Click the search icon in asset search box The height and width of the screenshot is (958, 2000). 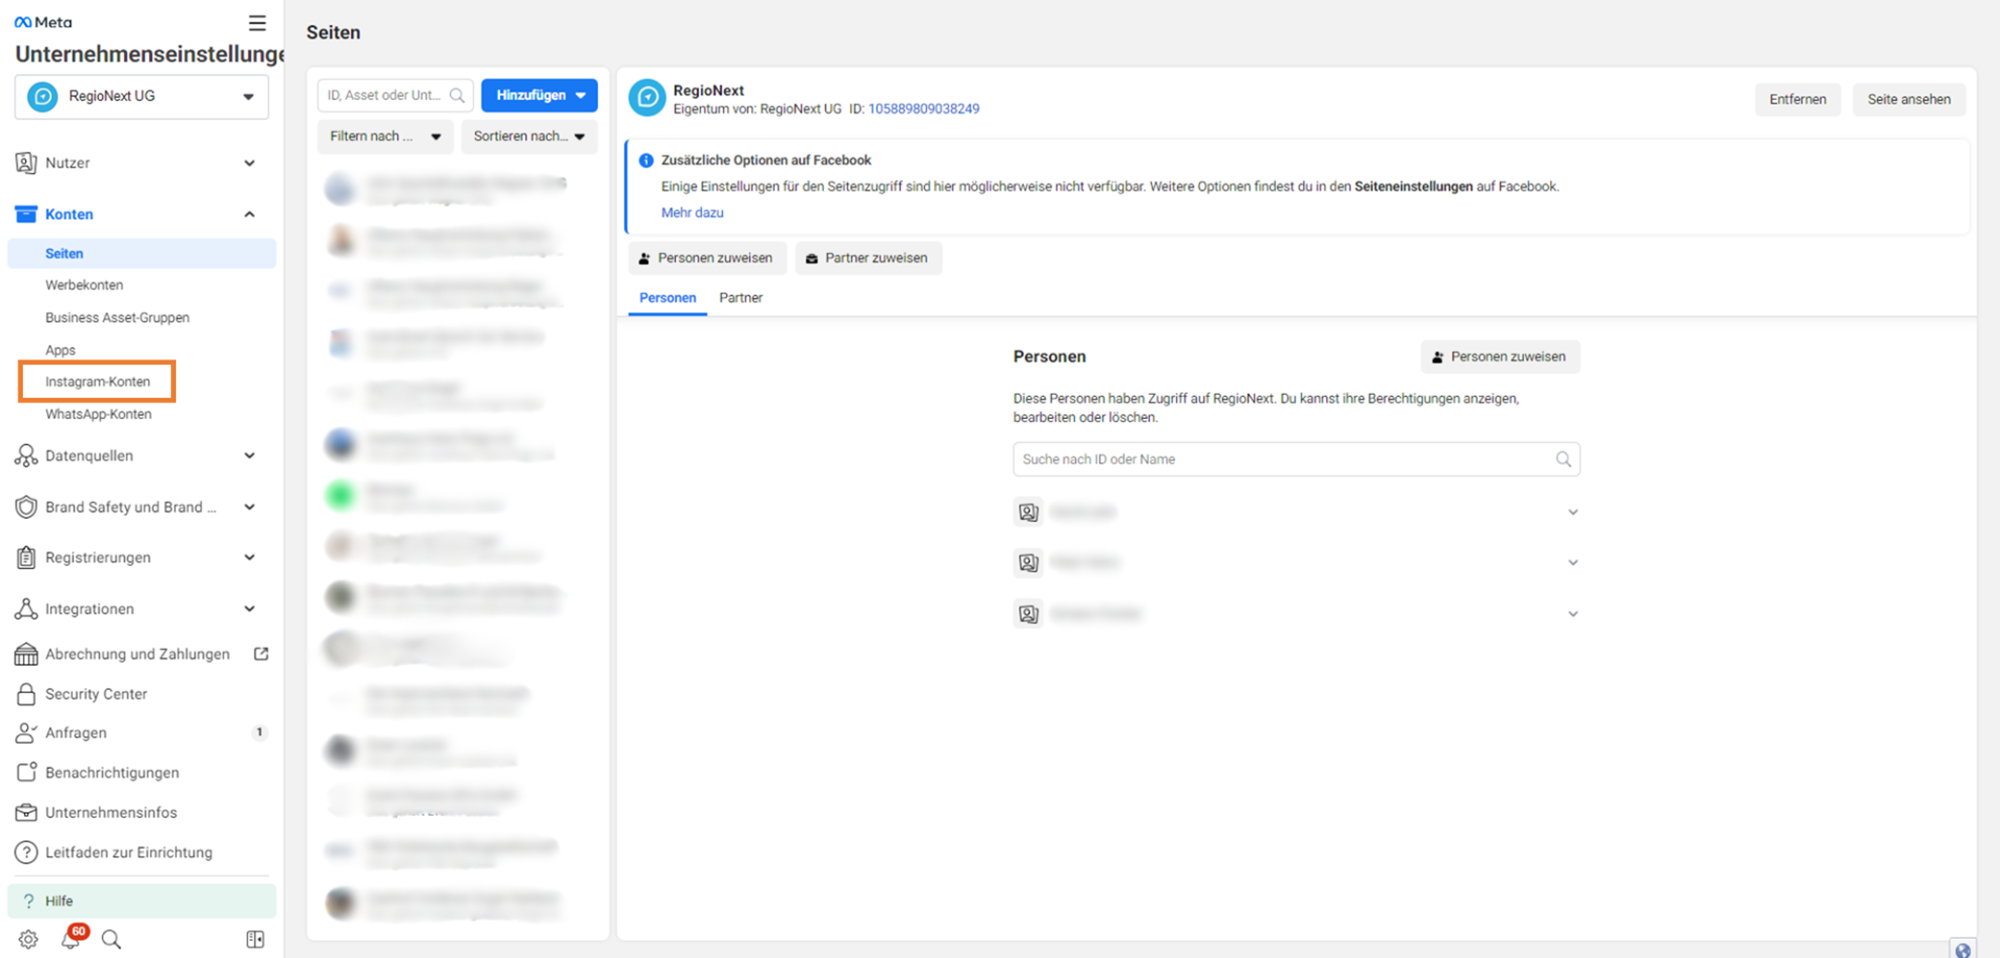click(x=457, y=95)
